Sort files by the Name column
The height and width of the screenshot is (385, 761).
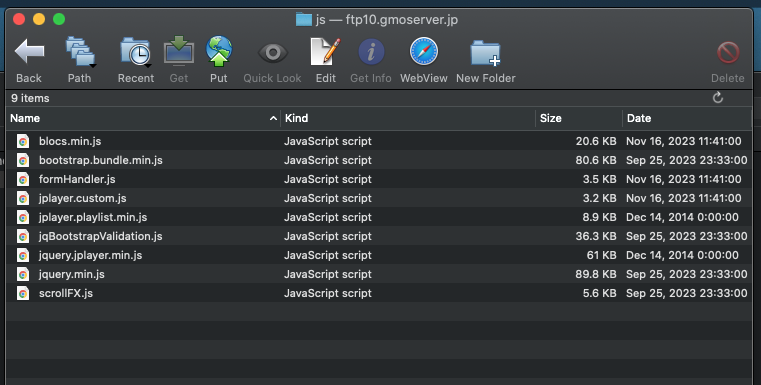click(25, 118)
